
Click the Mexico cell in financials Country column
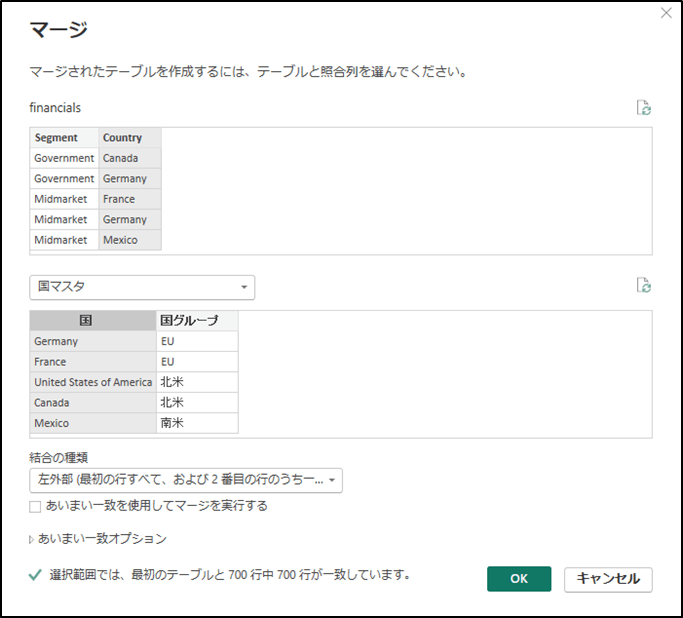click(130, 240)
